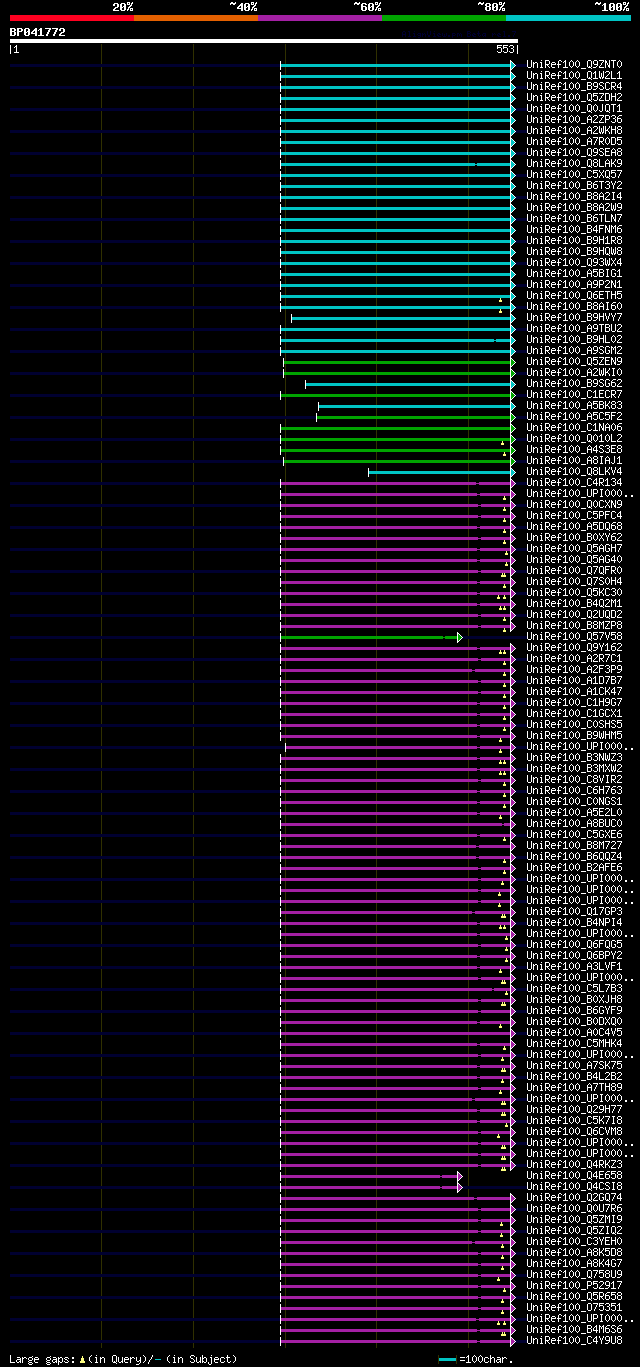This screenshot has height=1367, width=640.
Task: Click the cyan =100char. scale bar
Action: tap(447, 1360)
